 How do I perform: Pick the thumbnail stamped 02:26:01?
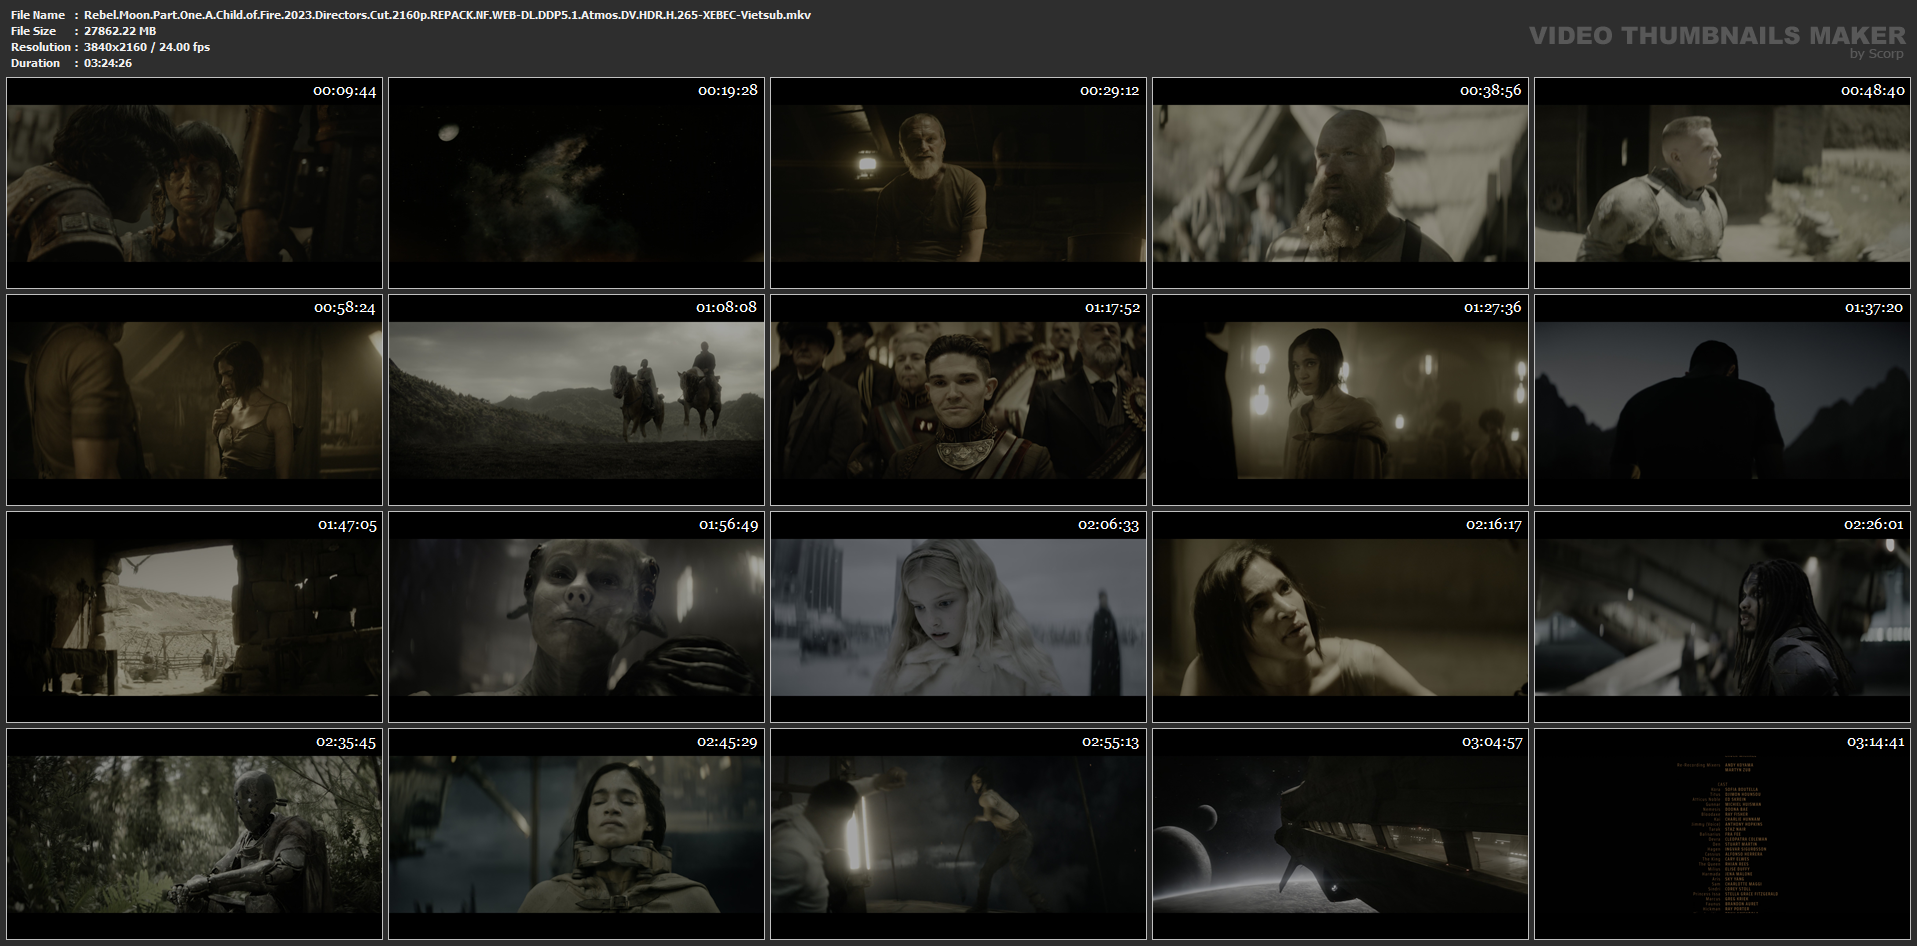click(1722, 617)
